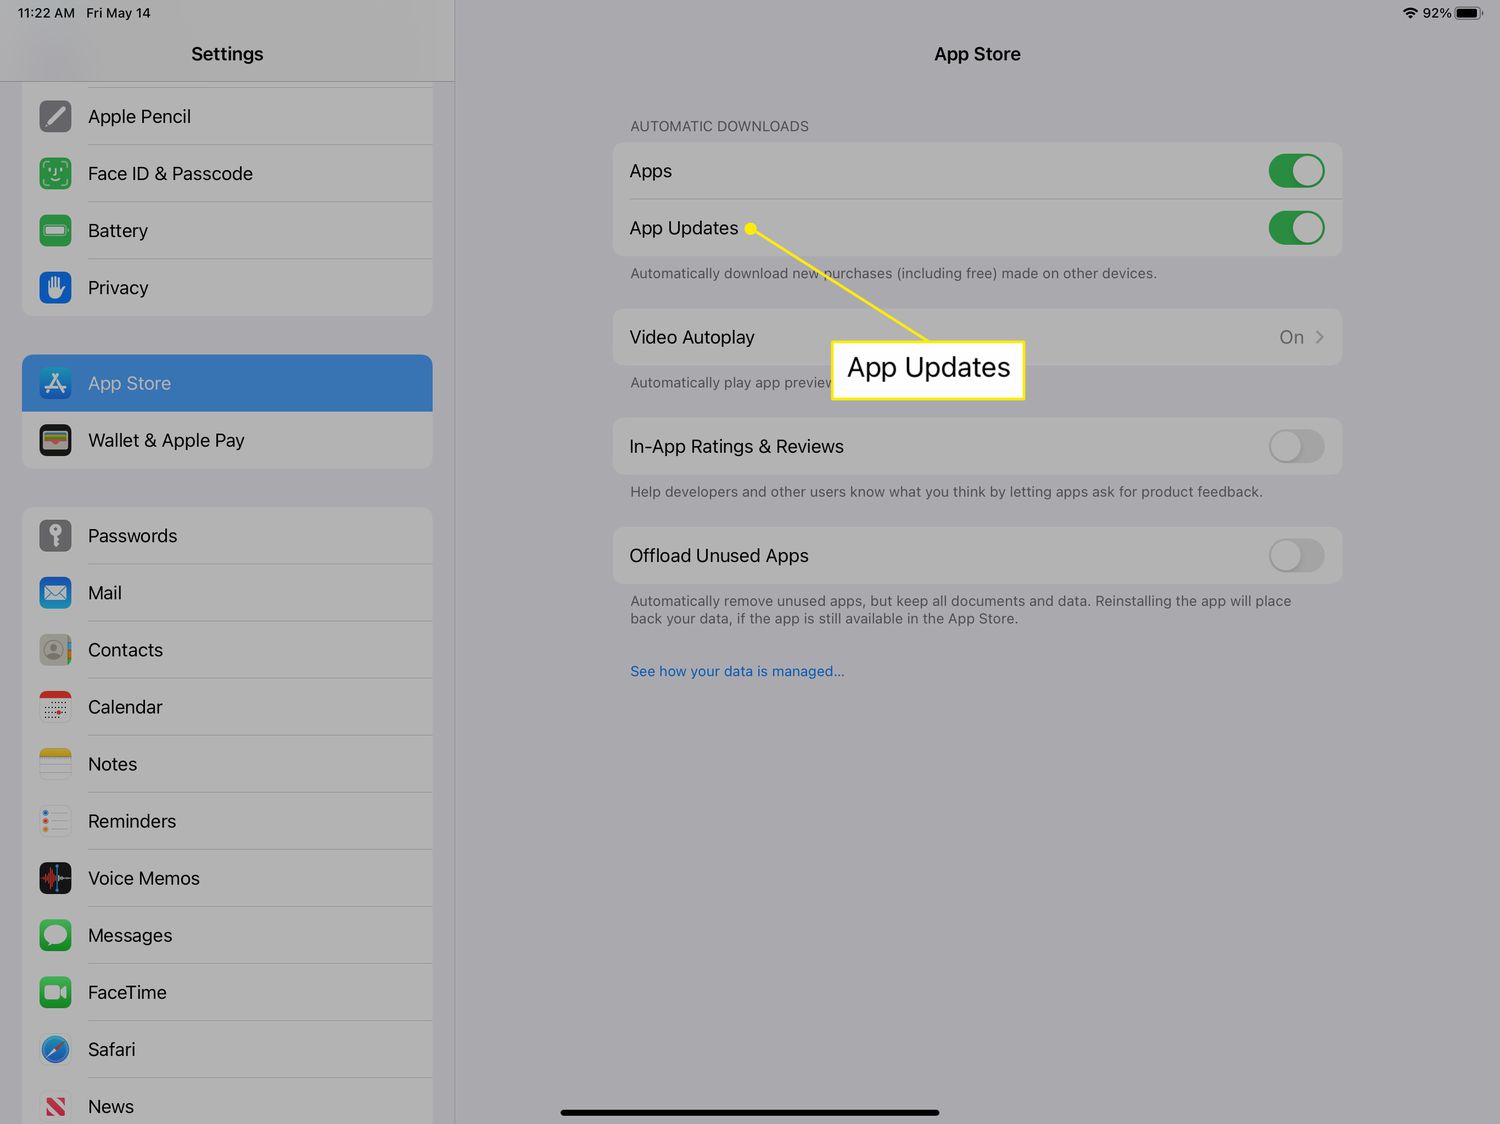Image resolution: width=1500 pixels, height=1124 pixels.
Task: Tap the FaceTime camera icon
Action: [55, 992]
